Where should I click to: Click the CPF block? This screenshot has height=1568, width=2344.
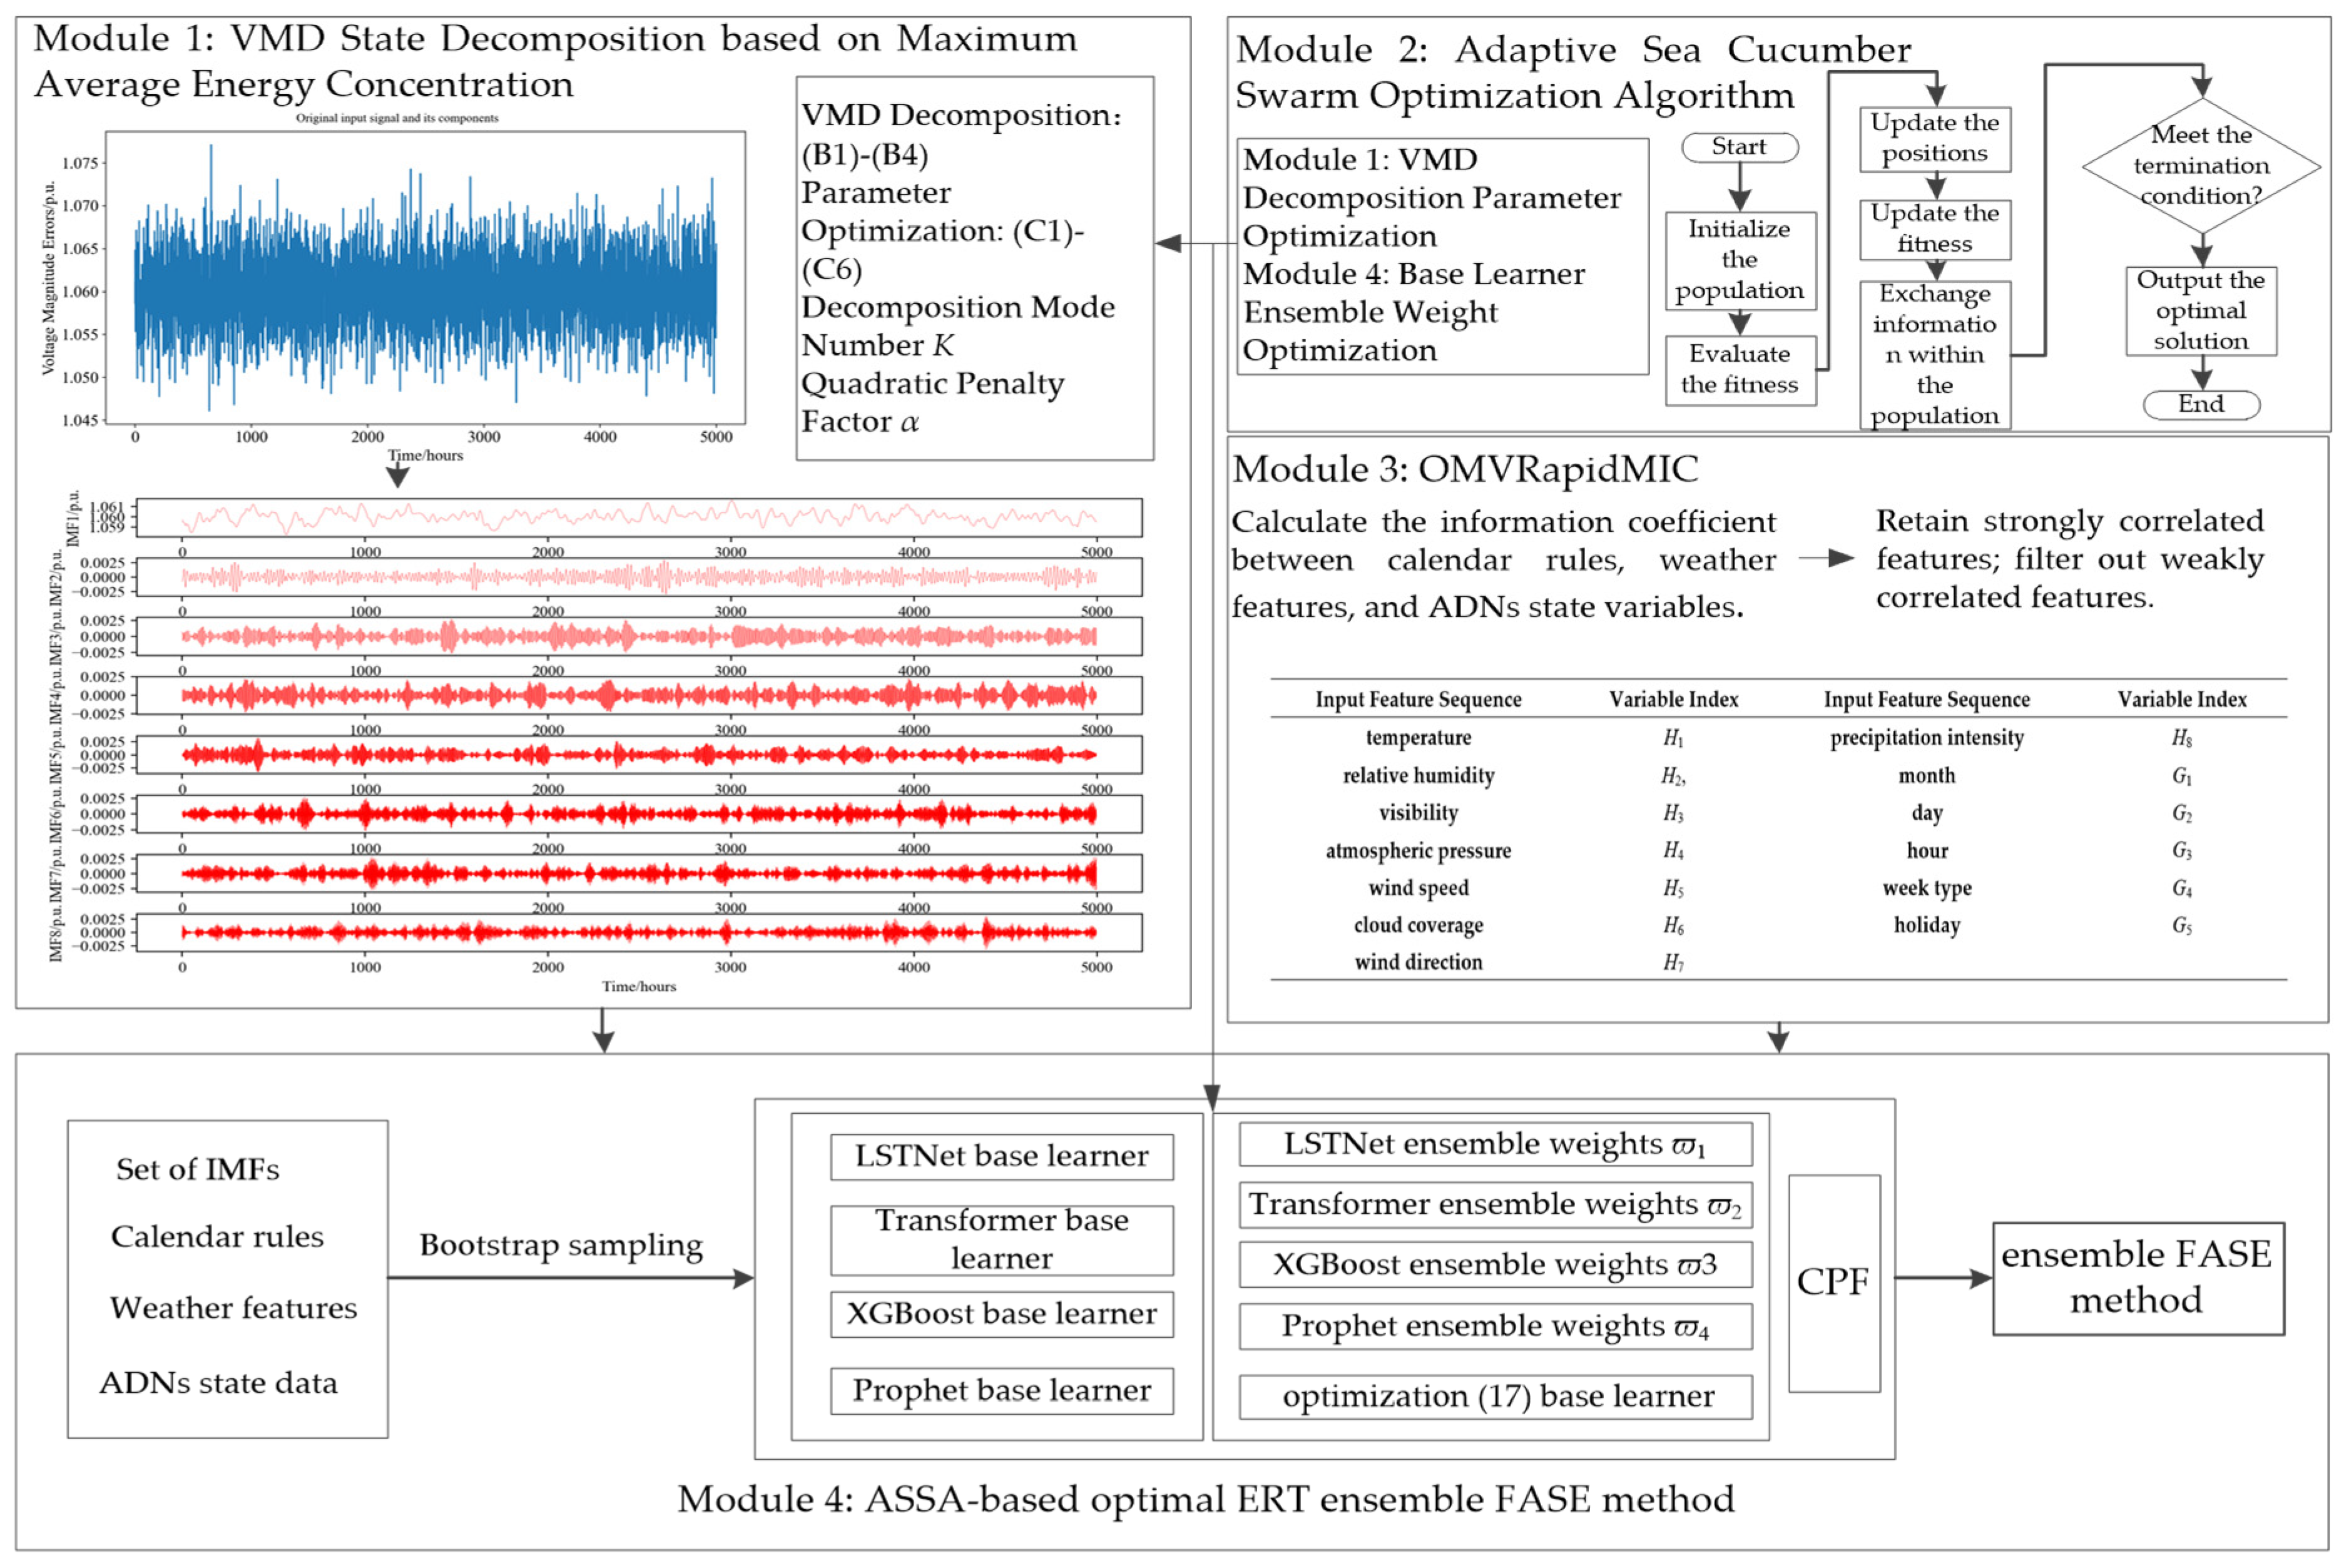pyautogui.click(x=1833, y=1282)
